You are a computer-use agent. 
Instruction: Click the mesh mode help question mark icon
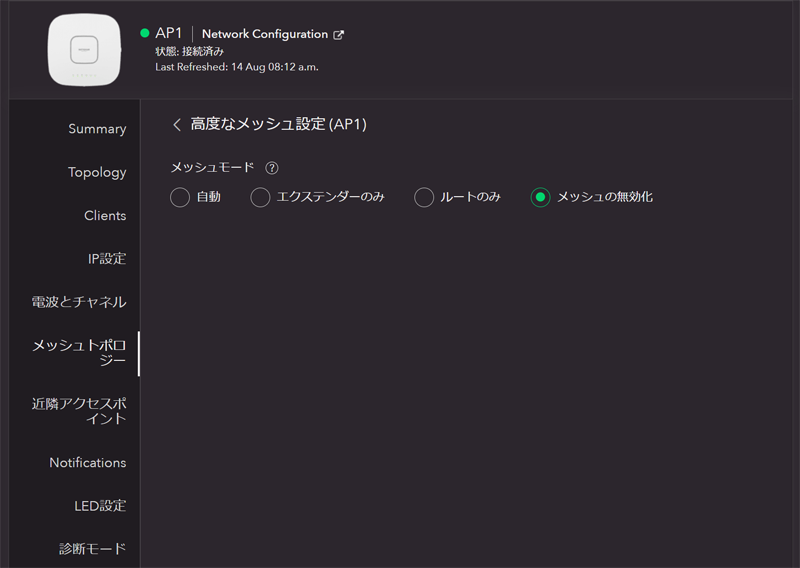(272, 168)
